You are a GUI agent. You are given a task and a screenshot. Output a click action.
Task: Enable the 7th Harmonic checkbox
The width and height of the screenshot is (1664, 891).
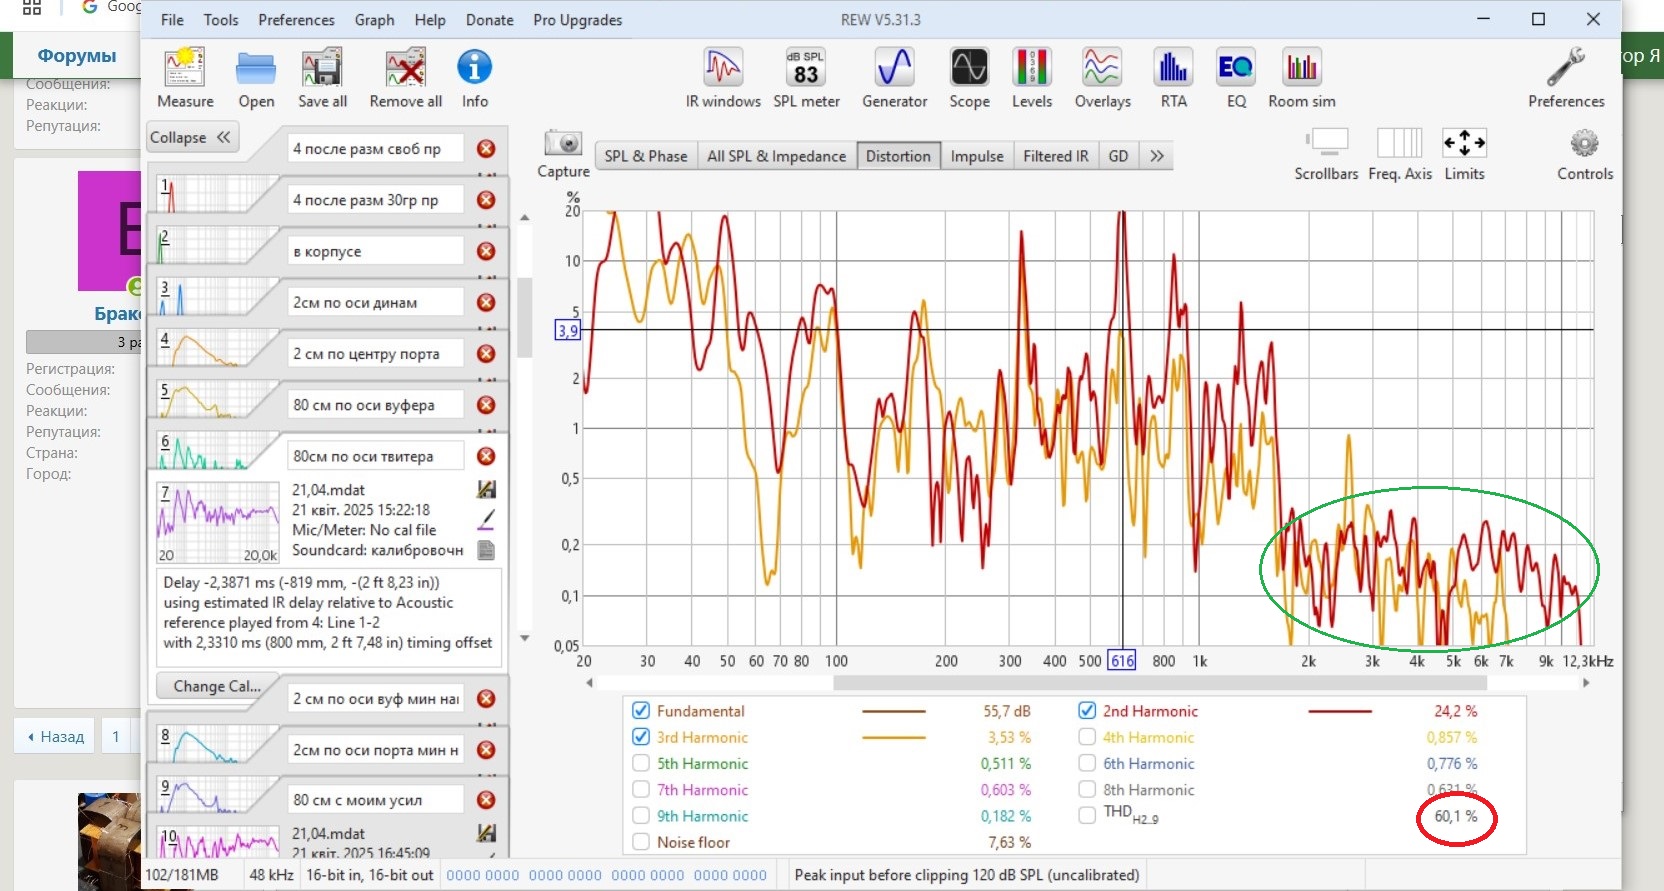tap(641, 789)
